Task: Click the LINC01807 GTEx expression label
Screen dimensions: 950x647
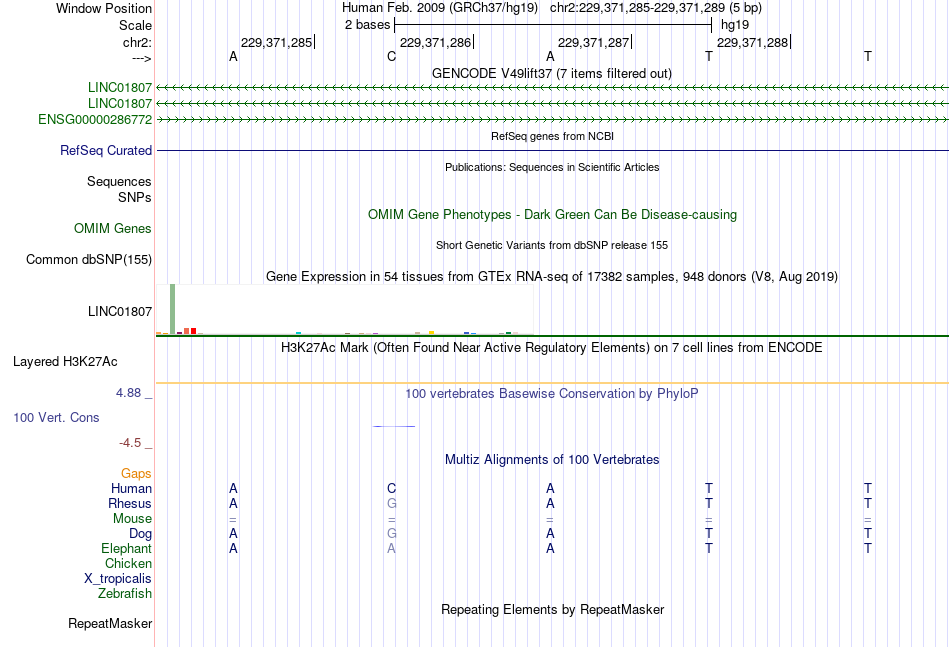Action: pyautogui.click(x=119, y=311)
